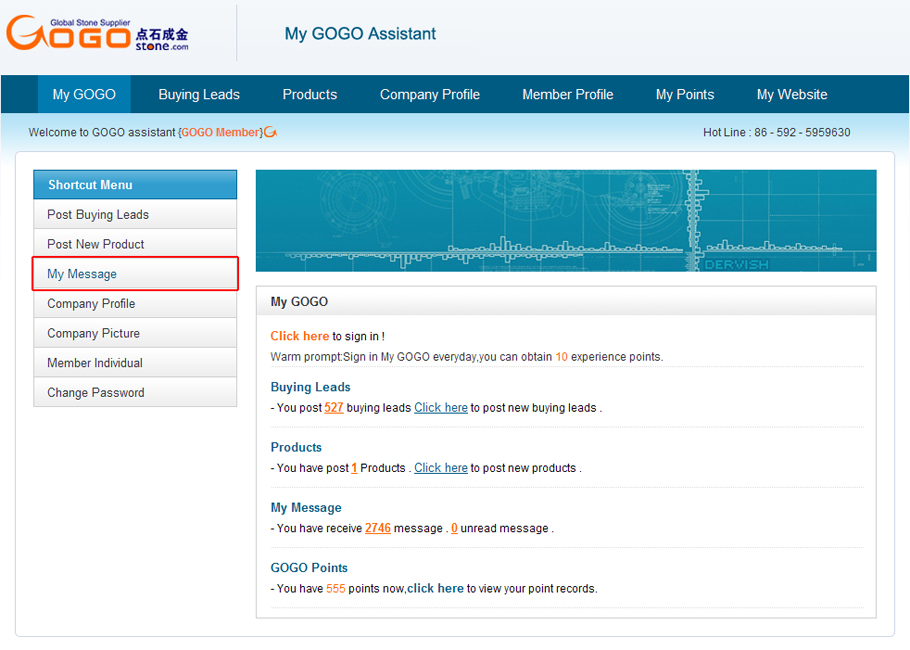Click the GOGO Stone logo
This screenshot has height=650, width=910.
[x=97, y=33]
